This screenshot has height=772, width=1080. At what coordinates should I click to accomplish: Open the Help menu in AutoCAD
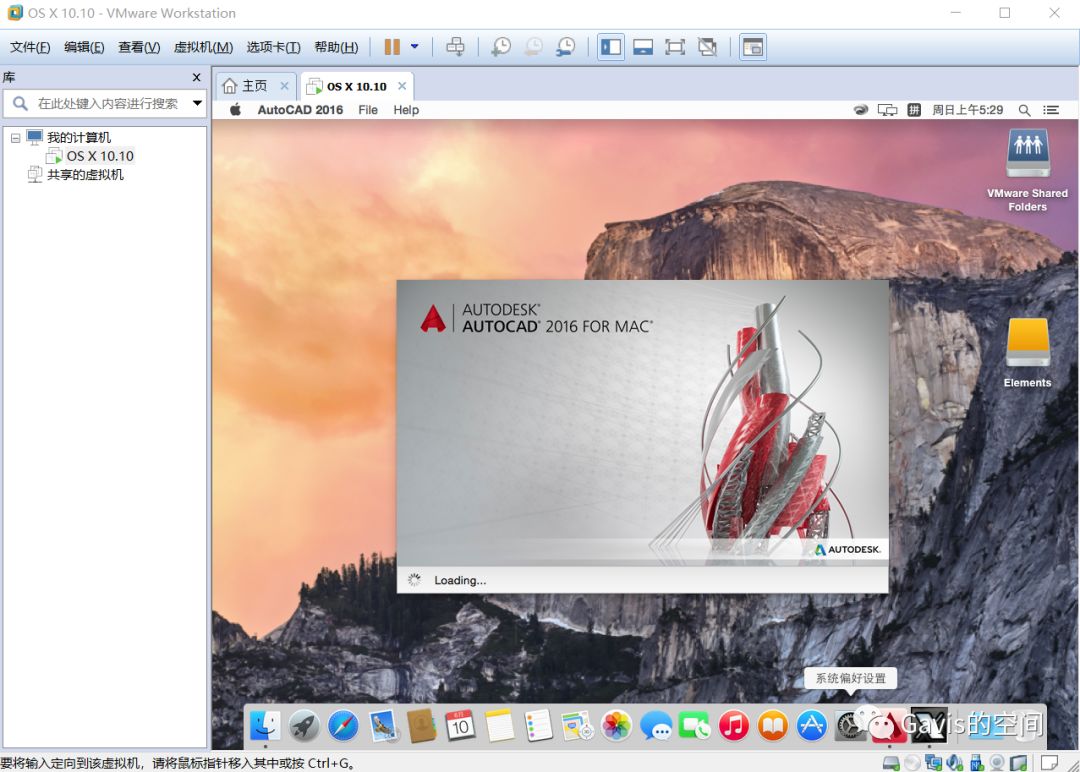point(406,109)
